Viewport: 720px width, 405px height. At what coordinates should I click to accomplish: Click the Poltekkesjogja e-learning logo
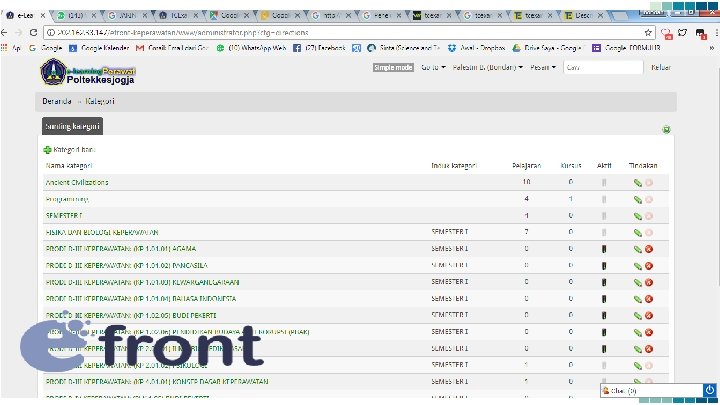(x=88, y=73)
